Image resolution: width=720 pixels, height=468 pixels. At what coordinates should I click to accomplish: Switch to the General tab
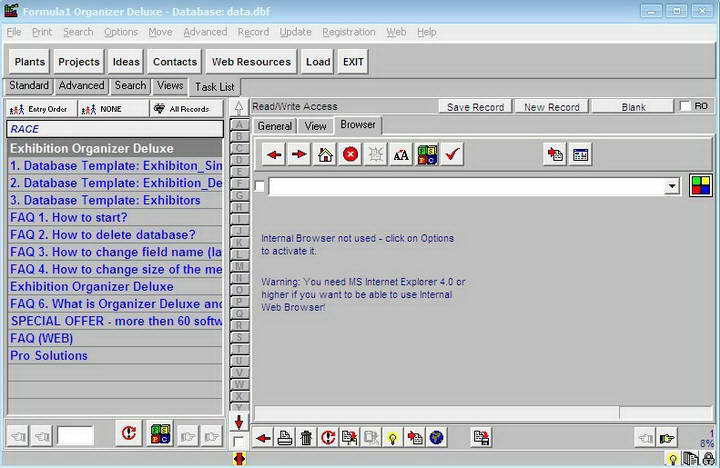275,126
